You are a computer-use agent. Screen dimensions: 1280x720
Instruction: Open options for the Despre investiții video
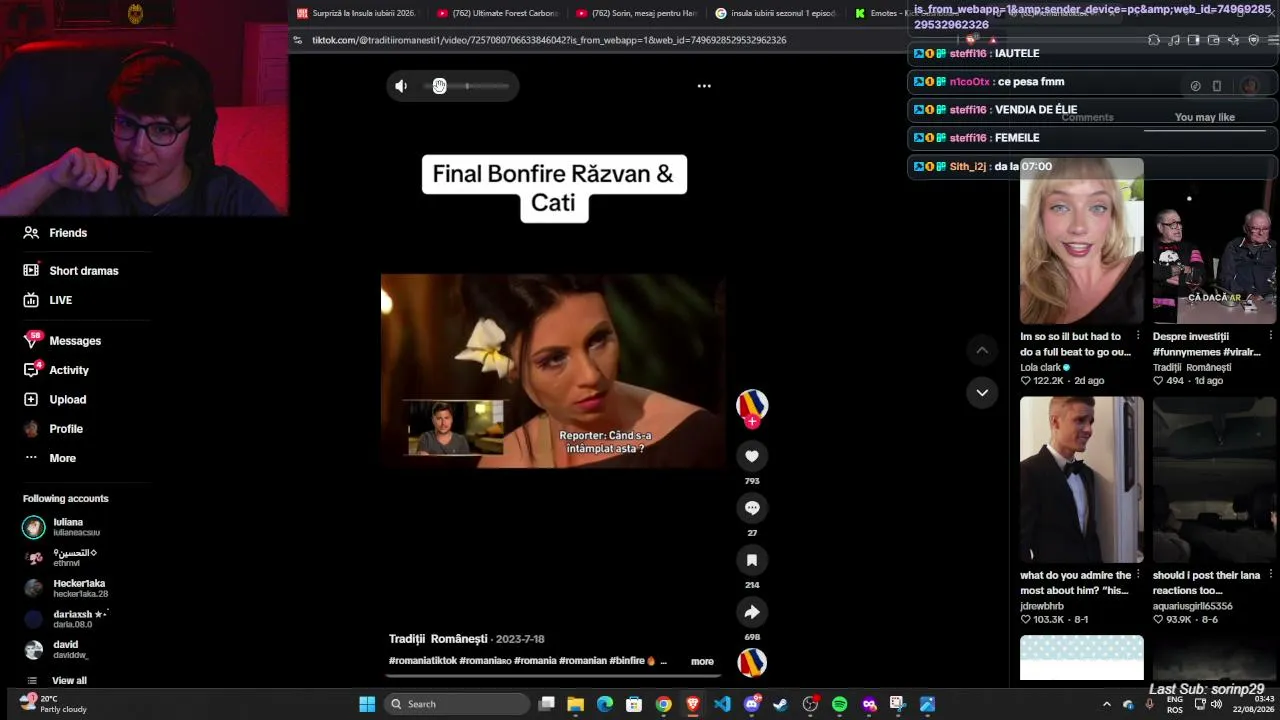tap(1271, 336)
